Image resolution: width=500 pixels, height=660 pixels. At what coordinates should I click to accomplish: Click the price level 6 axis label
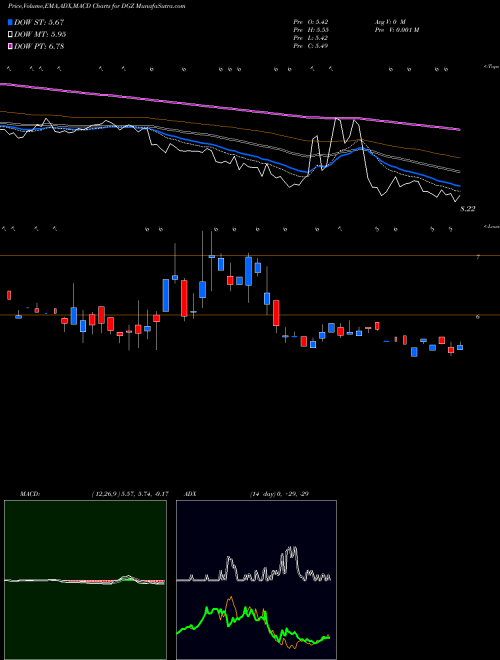pyautogui.click(x=478, y=317)
